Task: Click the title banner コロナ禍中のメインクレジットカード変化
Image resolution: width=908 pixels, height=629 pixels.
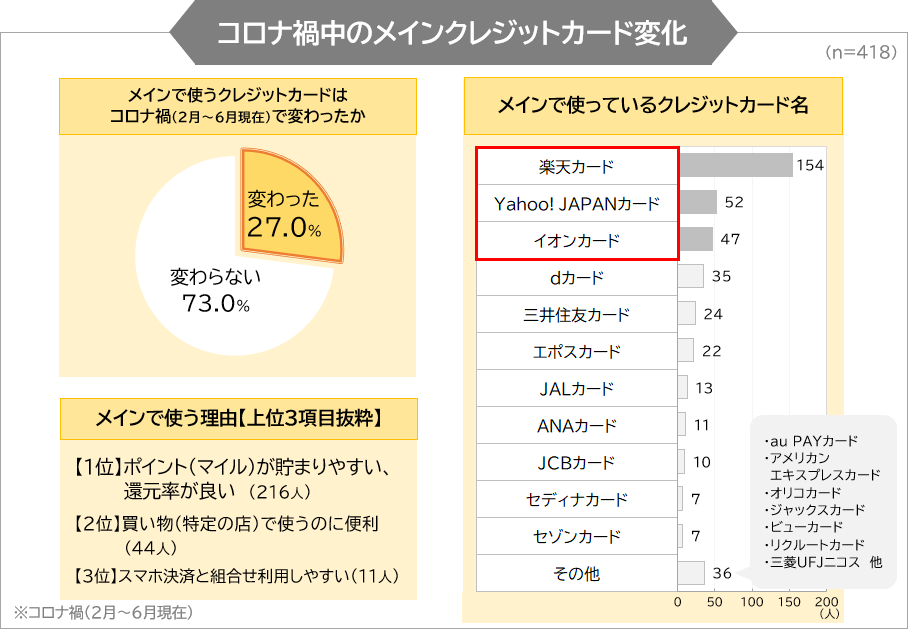Action: (x=453, y=32)
